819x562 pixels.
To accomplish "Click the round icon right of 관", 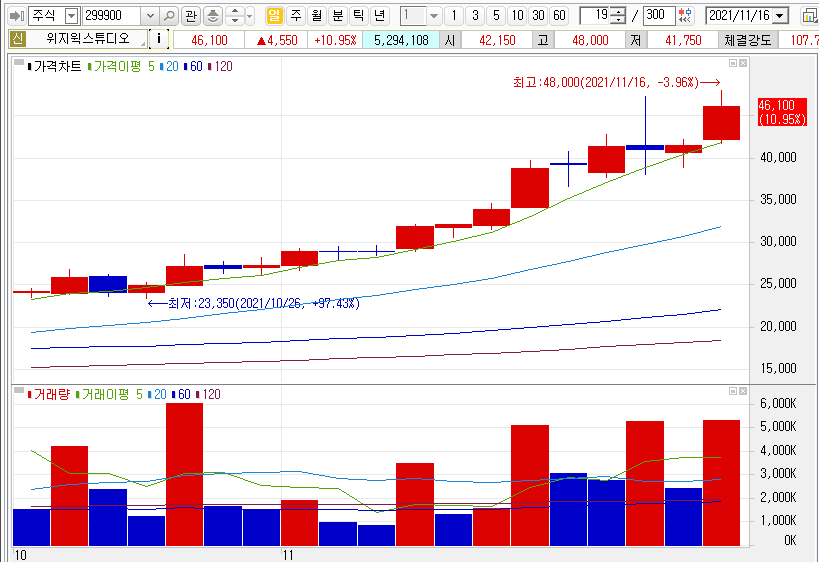I will tap(213, 16).
